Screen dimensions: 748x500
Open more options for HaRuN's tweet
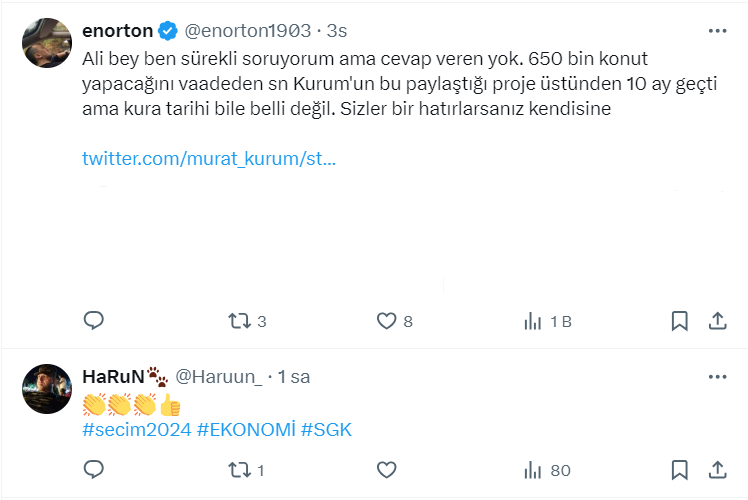pyautogui.click(x=717, y=377)
